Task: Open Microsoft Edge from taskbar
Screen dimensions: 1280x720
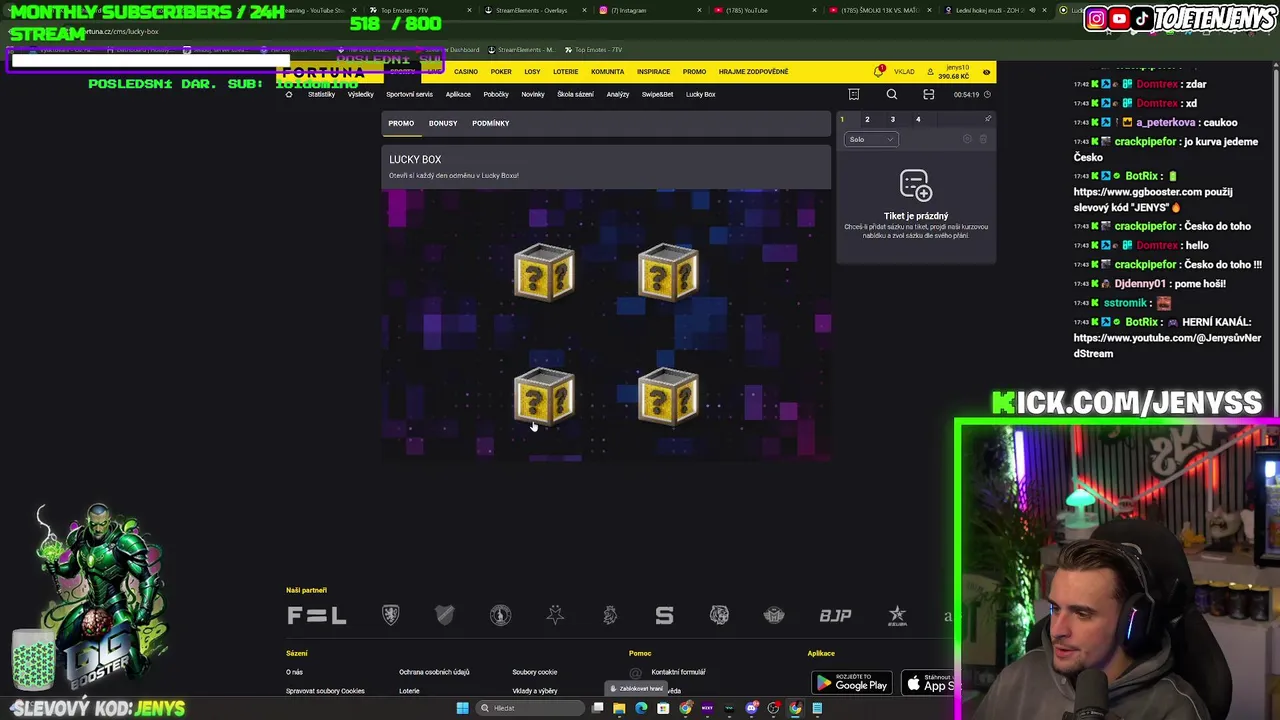Action: point(641,708)
